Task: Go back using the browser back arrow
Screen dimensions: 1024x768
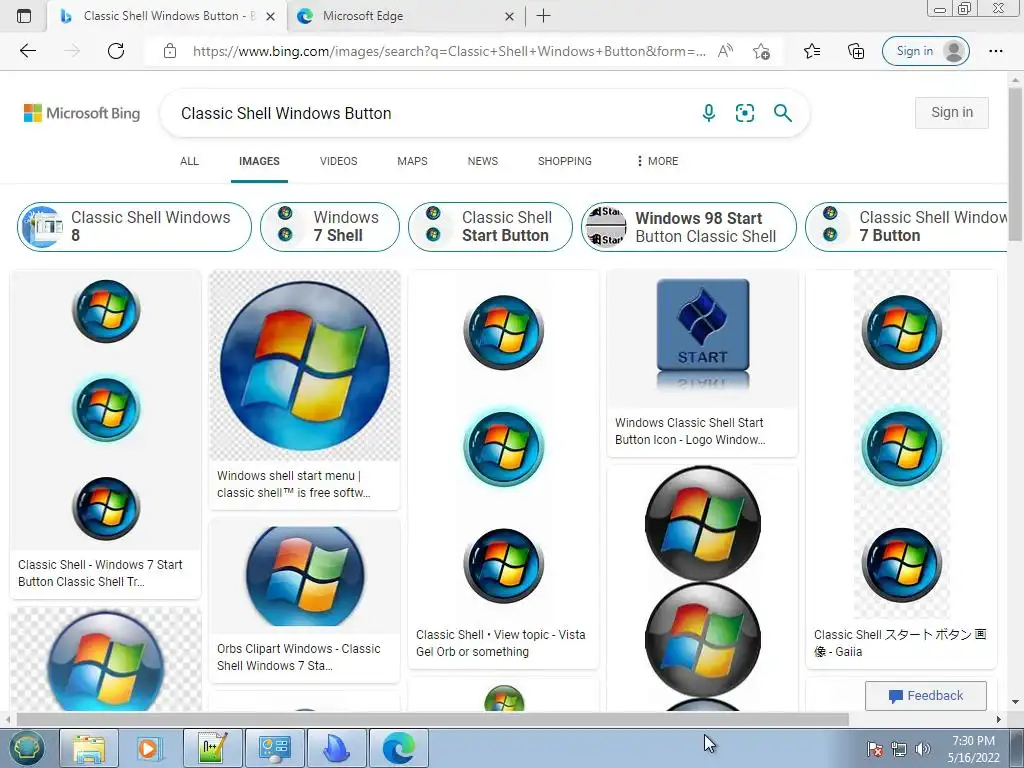Action: click(x=27, y=51)
